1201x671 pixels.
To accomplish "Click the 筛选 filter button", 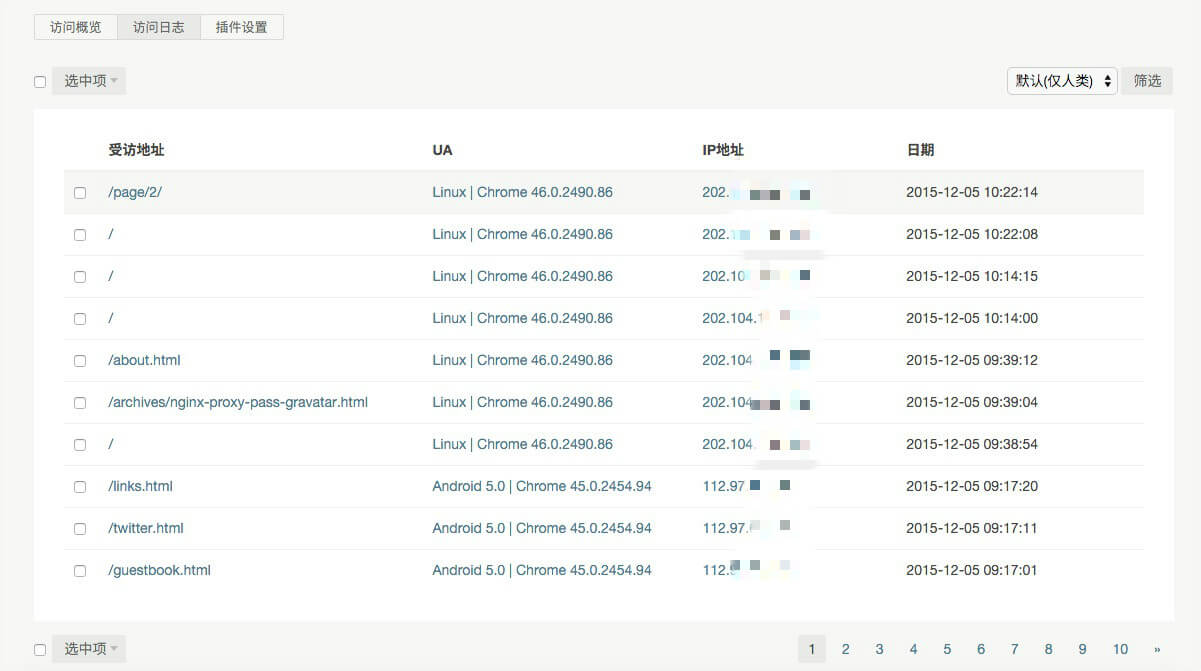I will click(1147, 81).
